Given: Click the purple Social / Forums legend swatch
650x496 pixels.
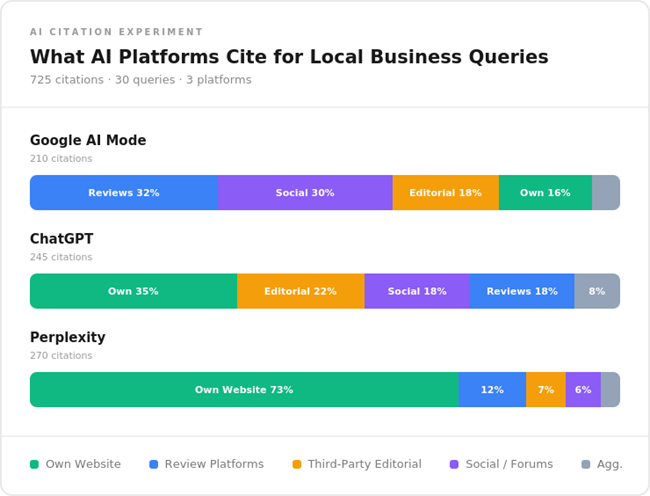Looking at the screenshot, I should pos(454,465).
